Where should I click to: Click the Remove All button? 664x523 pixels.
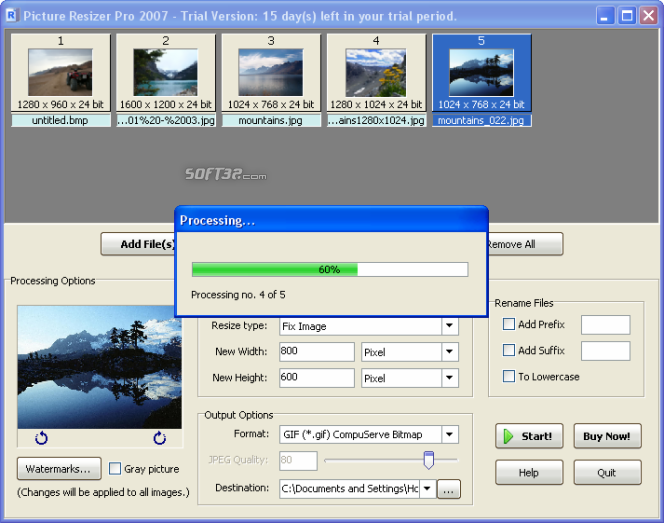(525, 244)
